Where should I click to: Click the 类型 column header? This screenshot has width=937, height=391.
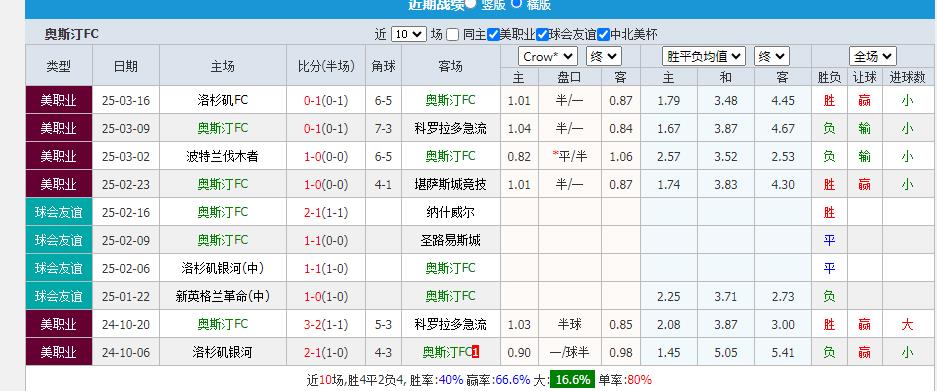tap(59, 66)
